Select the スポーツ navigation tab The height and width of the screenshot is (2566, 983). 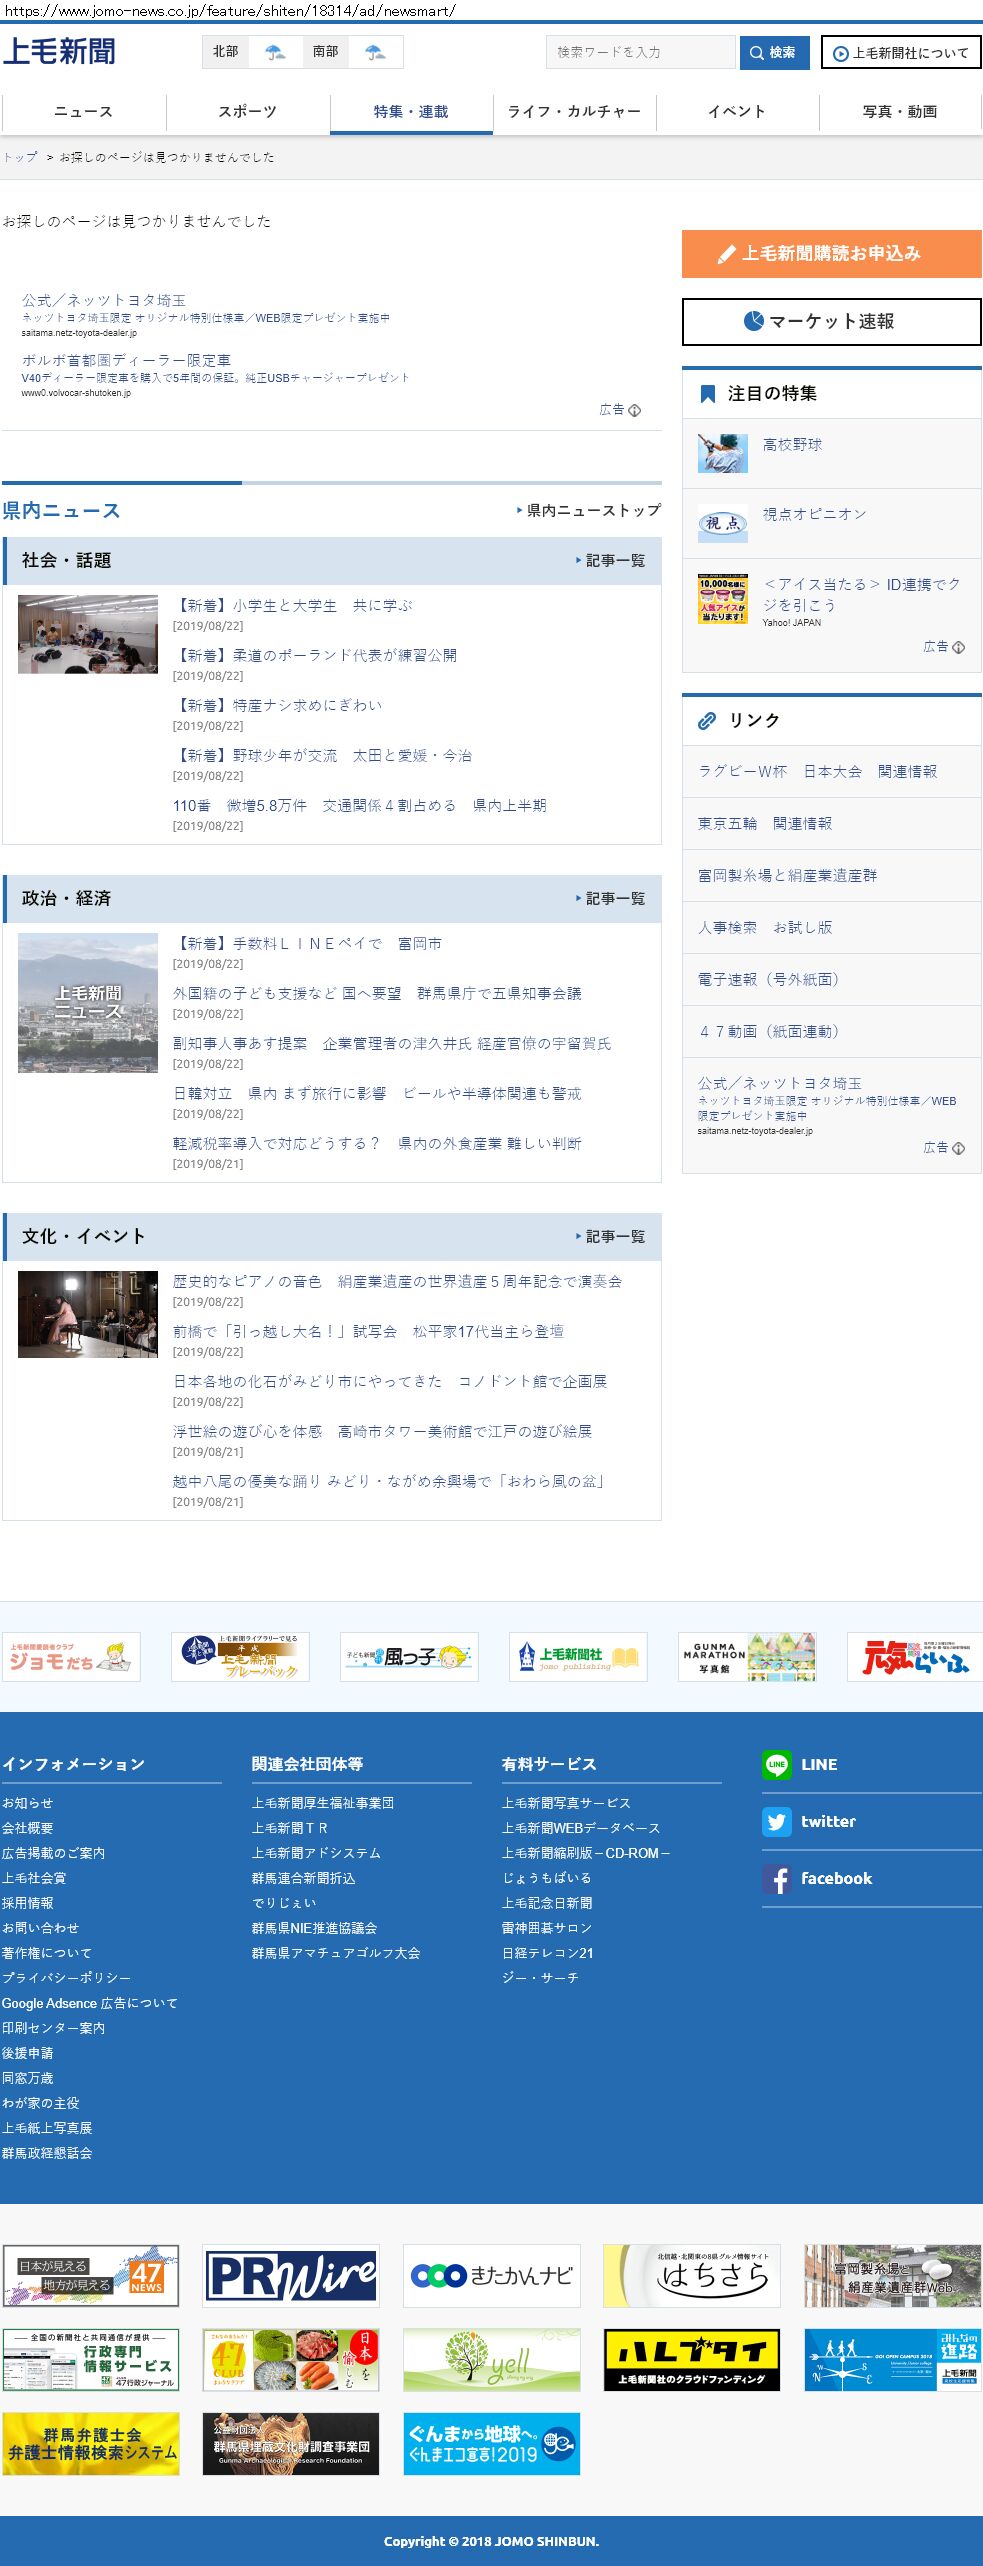(x=247, y=112)
